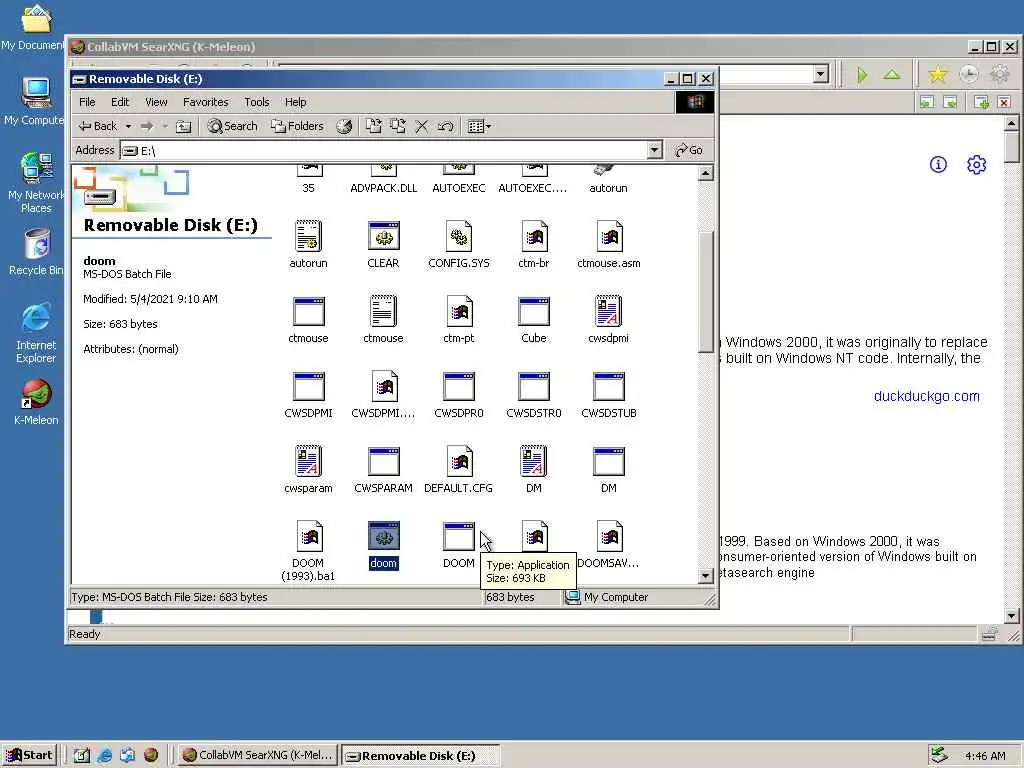The height and width of the screenshot is (768, 1024).
Task: Select the lowercase cwsparam document icon
Action: pos(308,470)
